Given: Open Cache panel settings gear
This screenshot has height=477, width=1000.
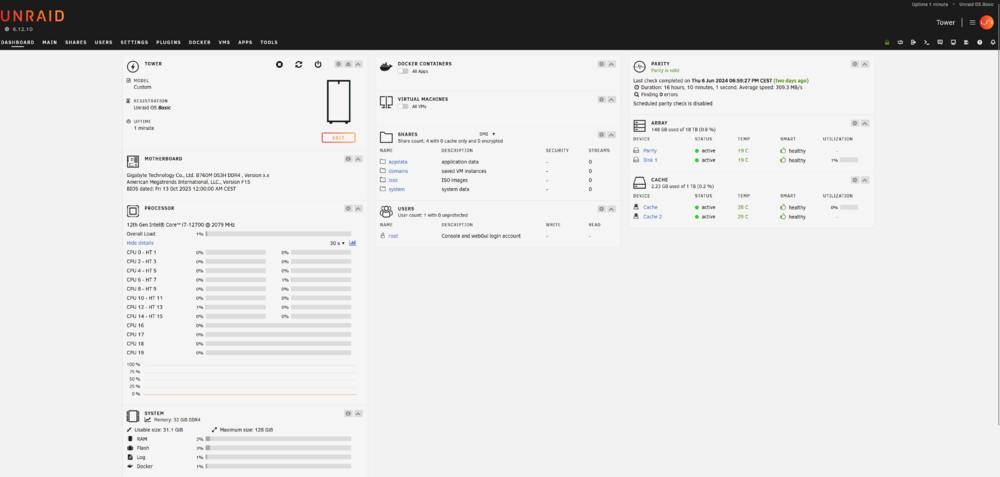Looking at the screenshot, I should pos(855,180).
